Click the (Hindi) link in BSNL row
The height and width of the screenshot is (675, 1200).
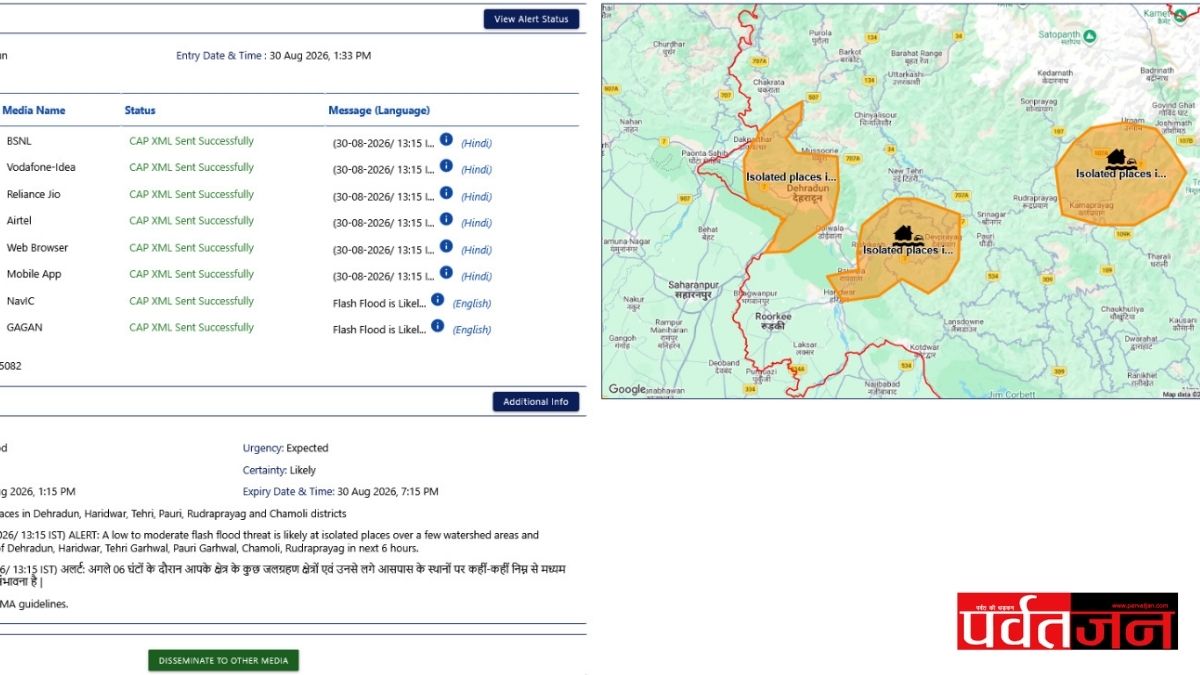point(476,143)
